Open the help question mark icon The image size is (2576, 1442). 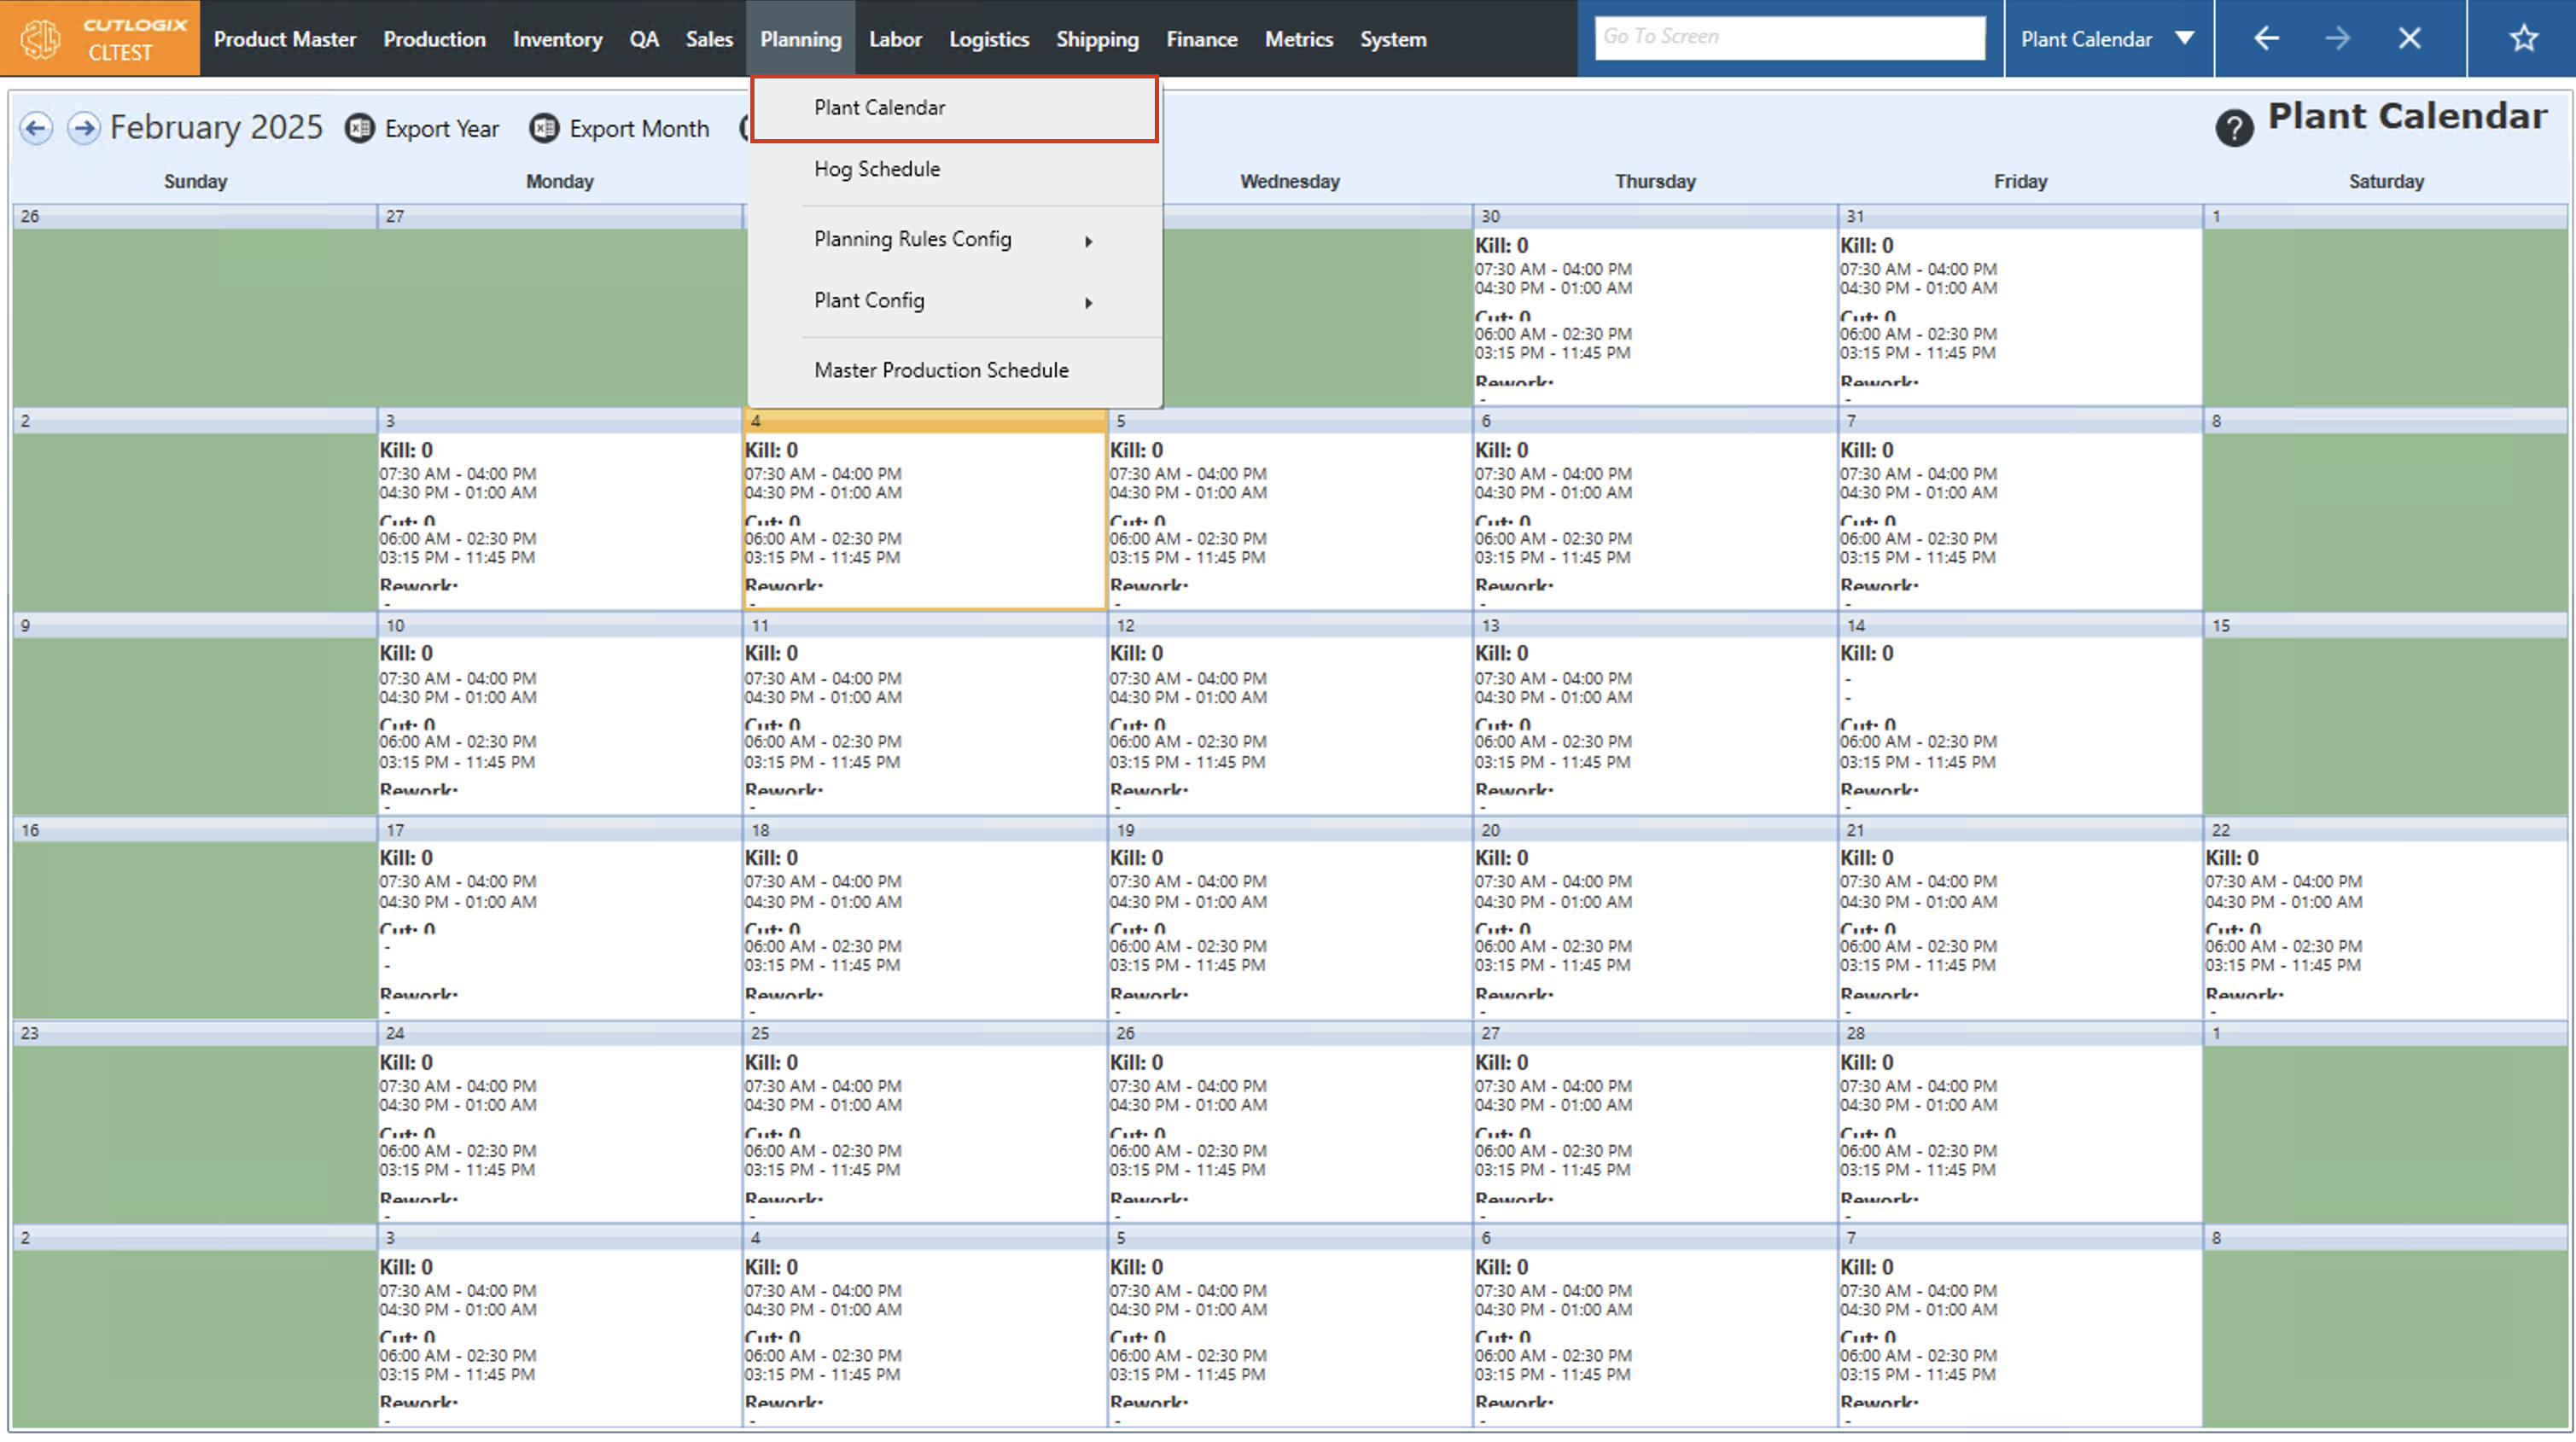click(2234, 128)
